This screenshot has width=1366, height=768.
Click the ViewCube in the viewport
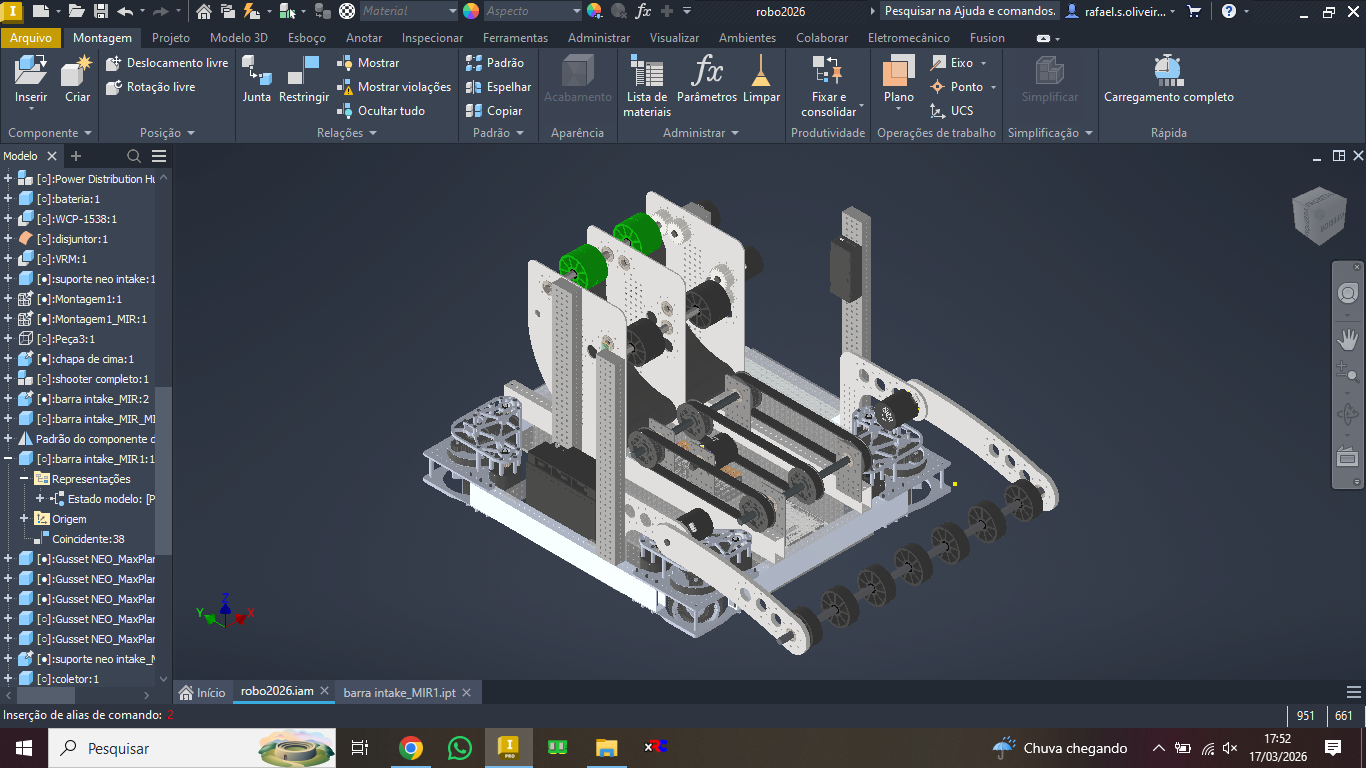pyautogui.click(x=1318, y=215)
